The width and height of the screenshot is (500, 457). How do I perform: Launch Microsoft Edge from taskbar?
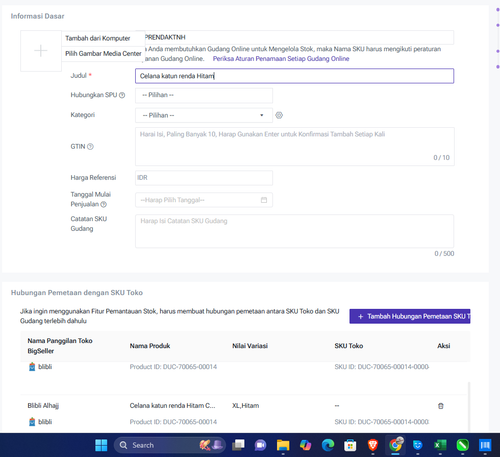pyautogui.click(x=328, y=445)
